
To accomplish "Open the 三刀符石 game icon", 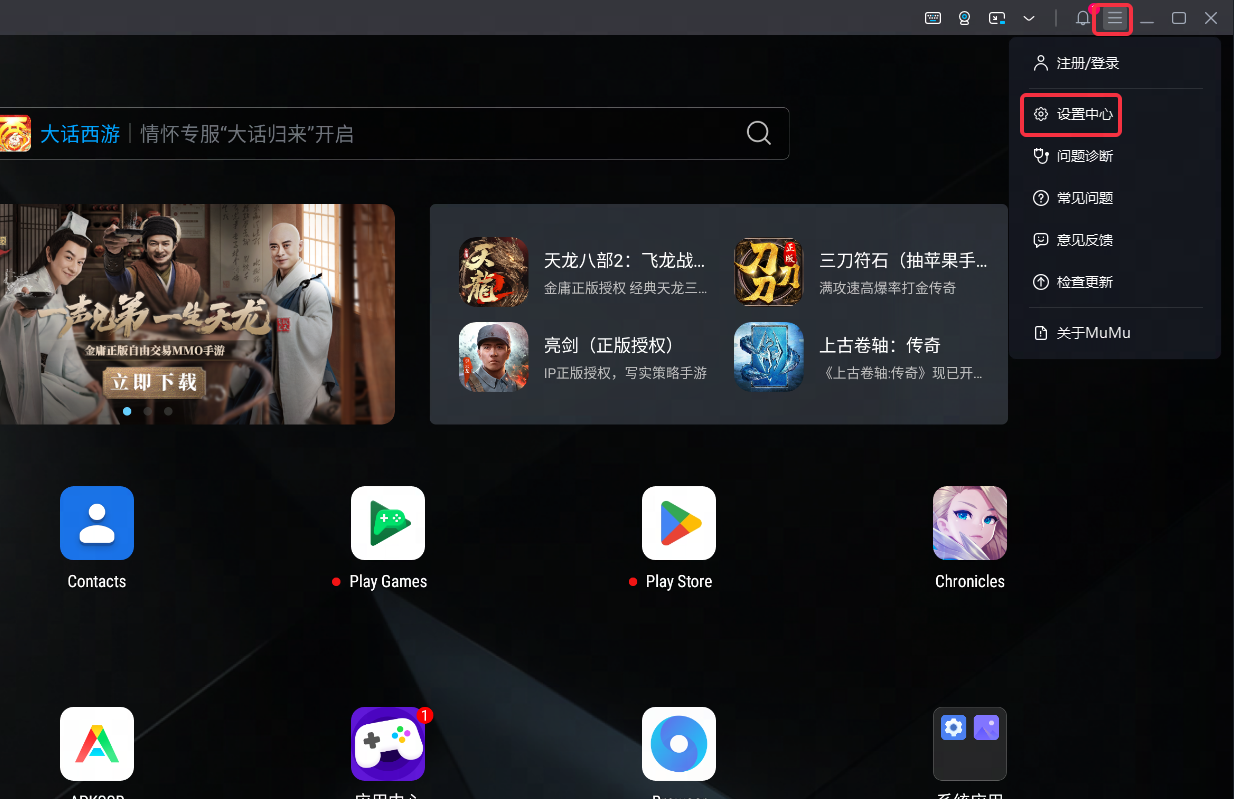I will [769, 272].
